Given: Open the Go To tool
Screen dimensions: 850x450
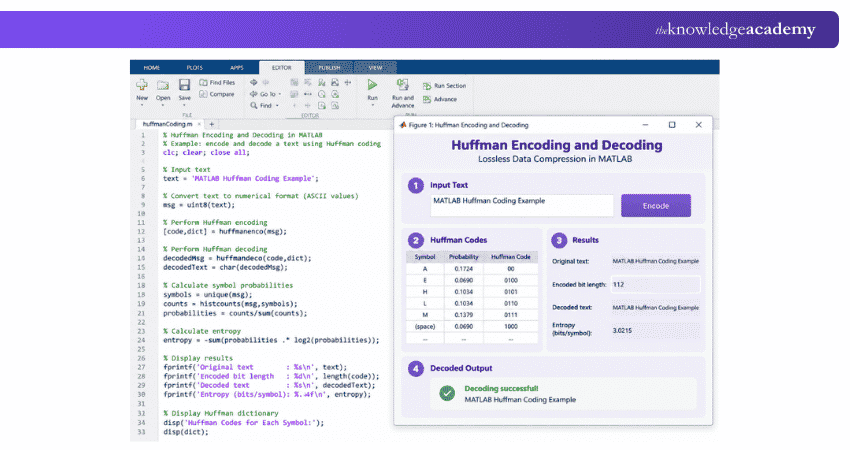Looking at the screenshot, I should point(264,94).
